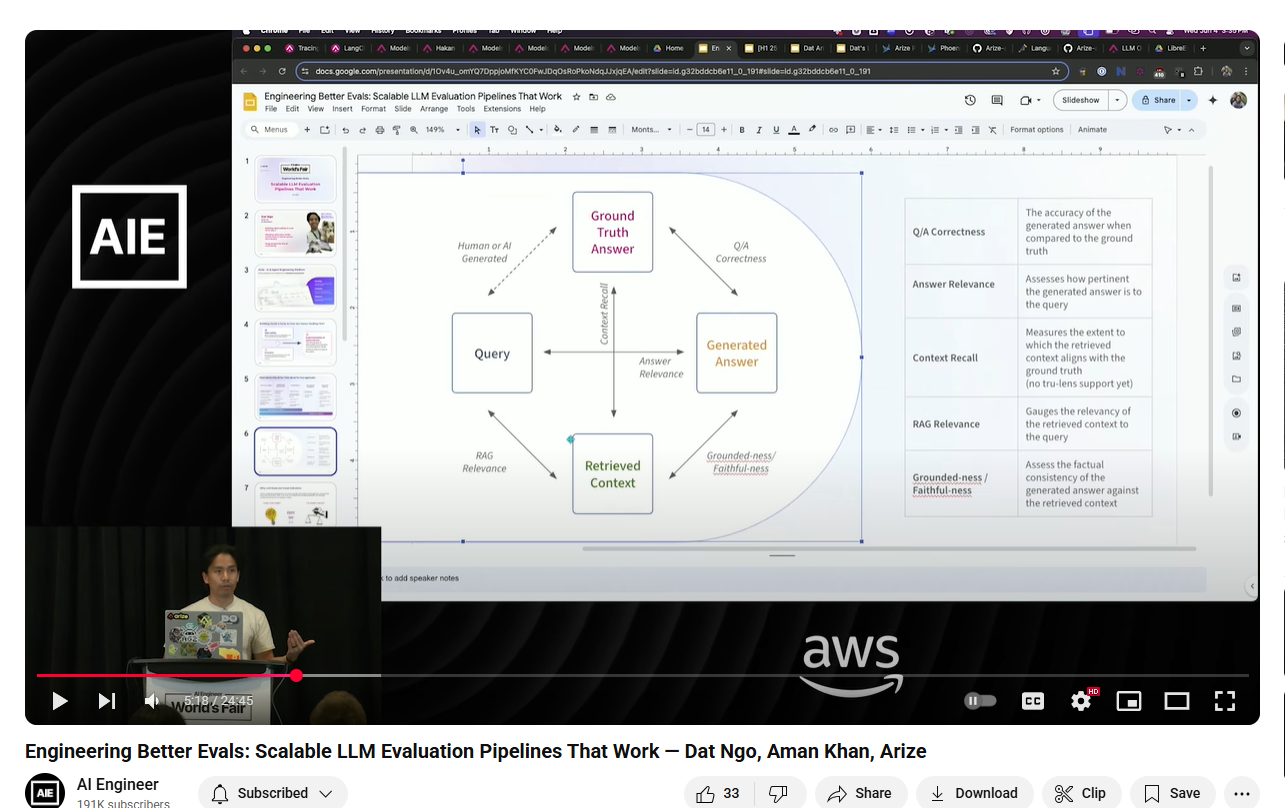
Task: Toggle italic in Slides toolbar
Action: point(759,130)
